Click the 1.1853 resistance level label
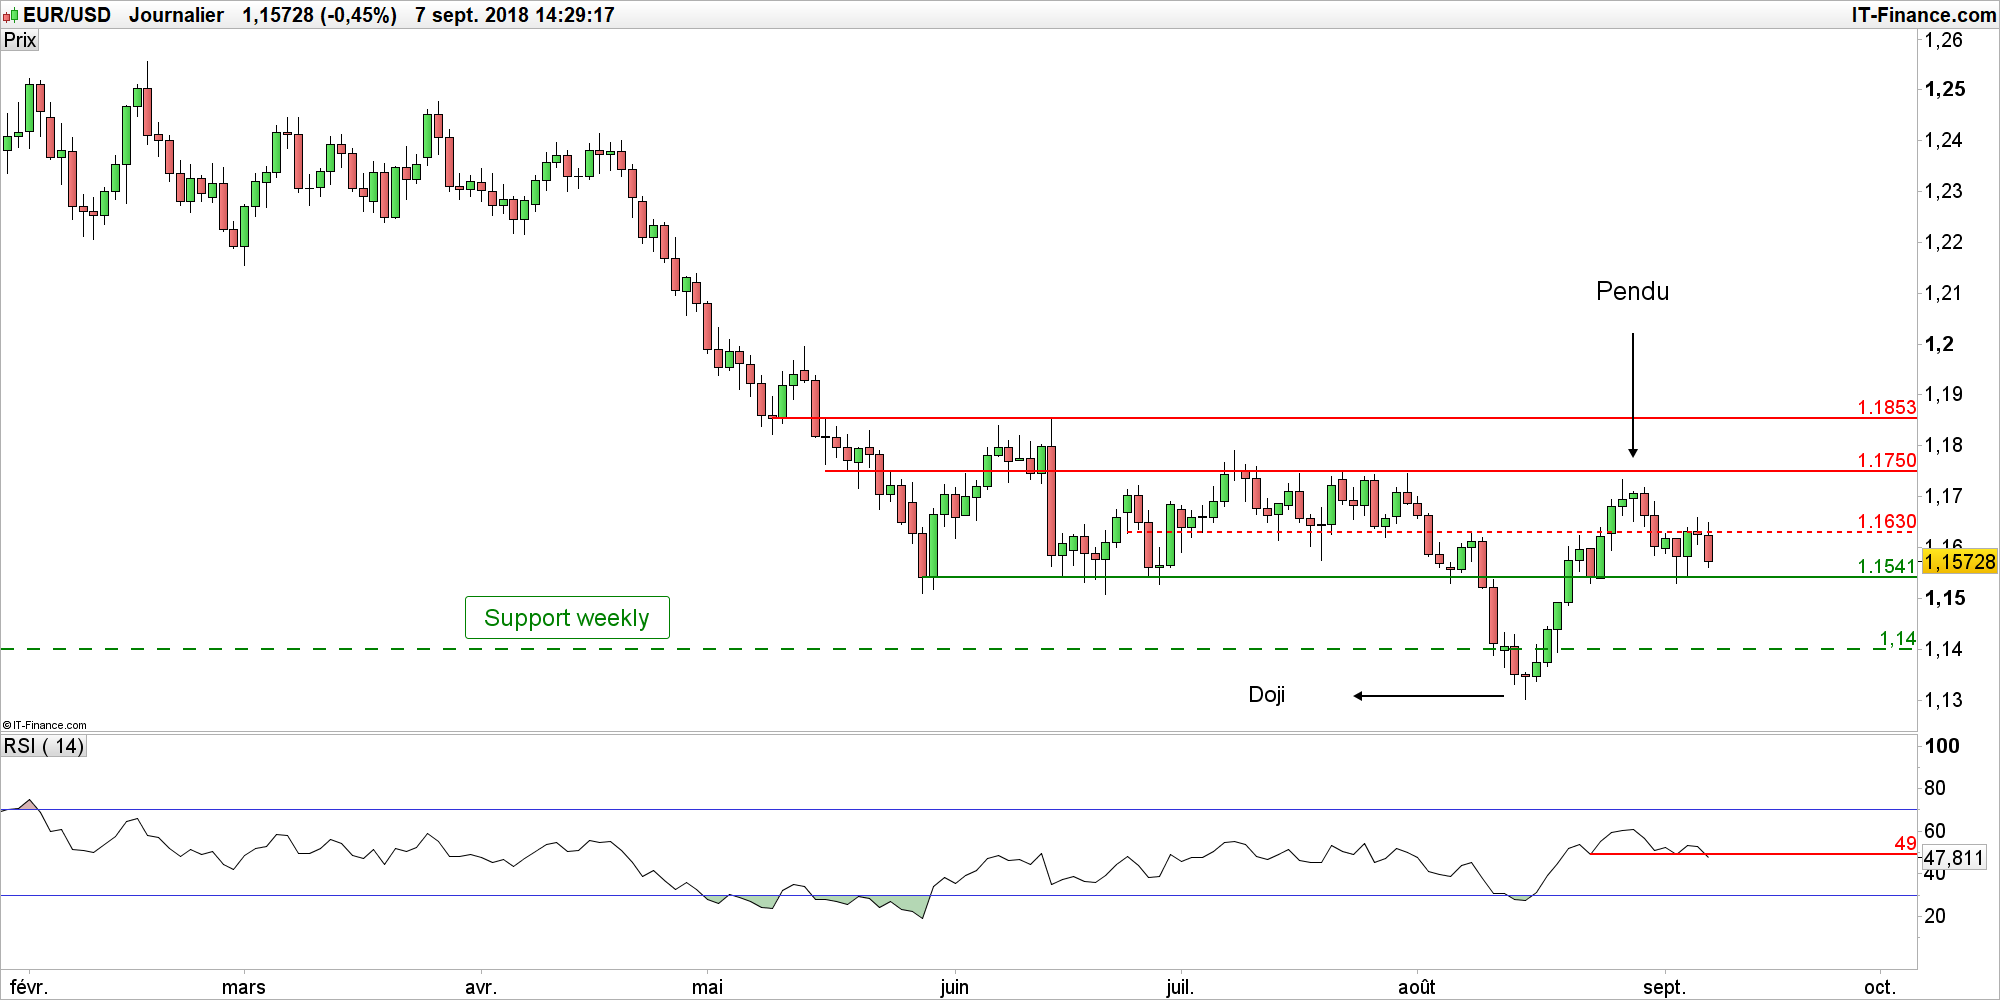Image resolution: width=2000 pixels, height=1000 pixels. 1887,407
